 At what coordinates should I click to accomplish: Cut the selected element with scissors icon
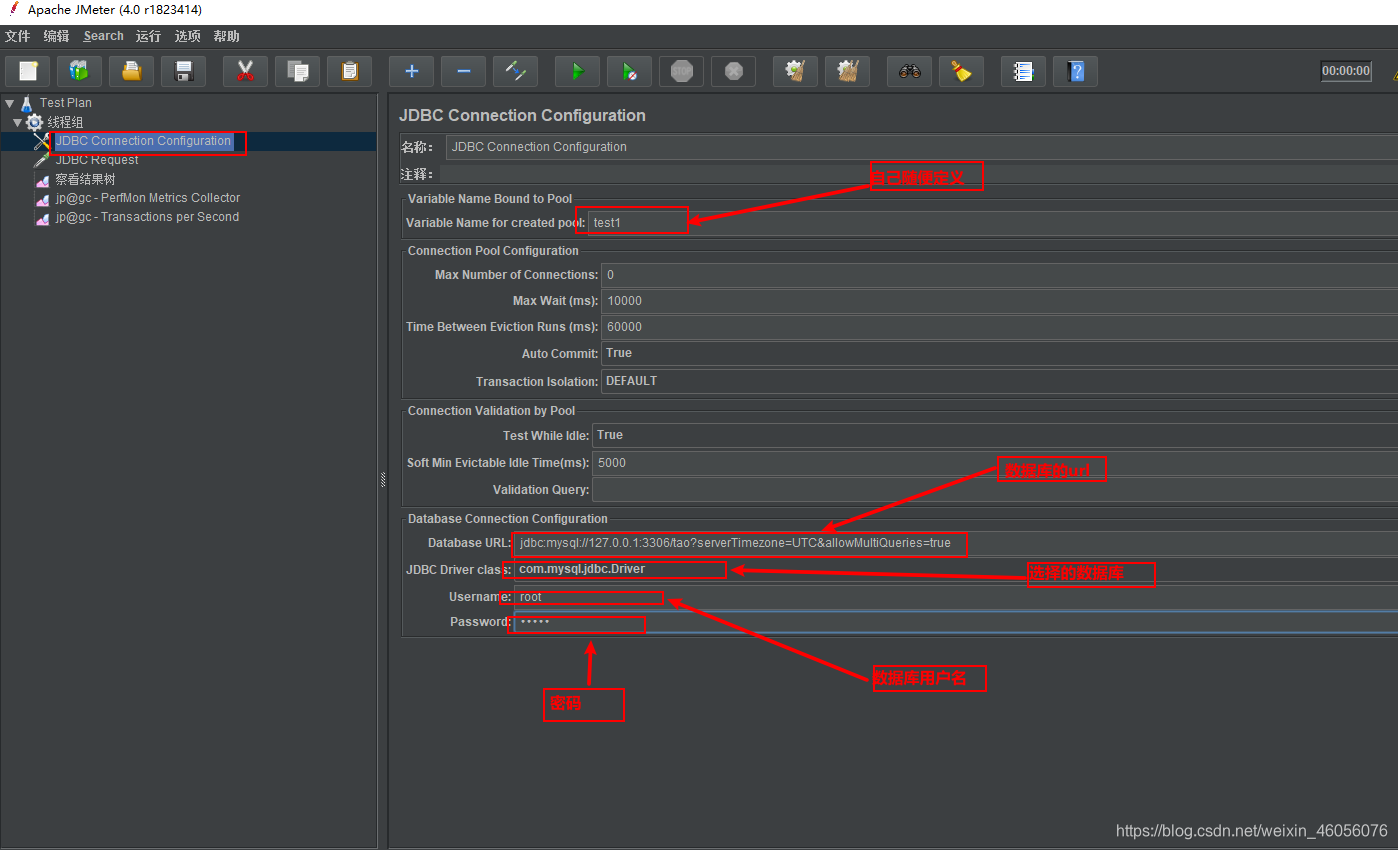(245, 71)
